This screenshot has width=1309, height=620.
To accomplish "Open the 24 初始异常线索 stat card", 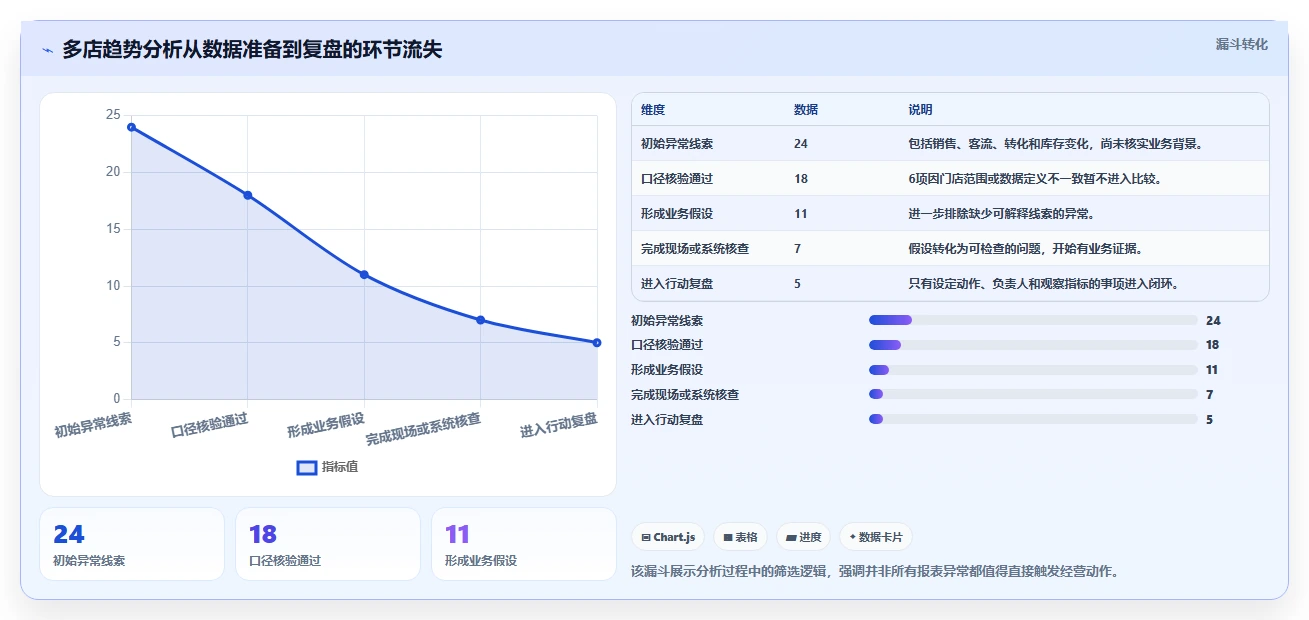I will (132, 544).
